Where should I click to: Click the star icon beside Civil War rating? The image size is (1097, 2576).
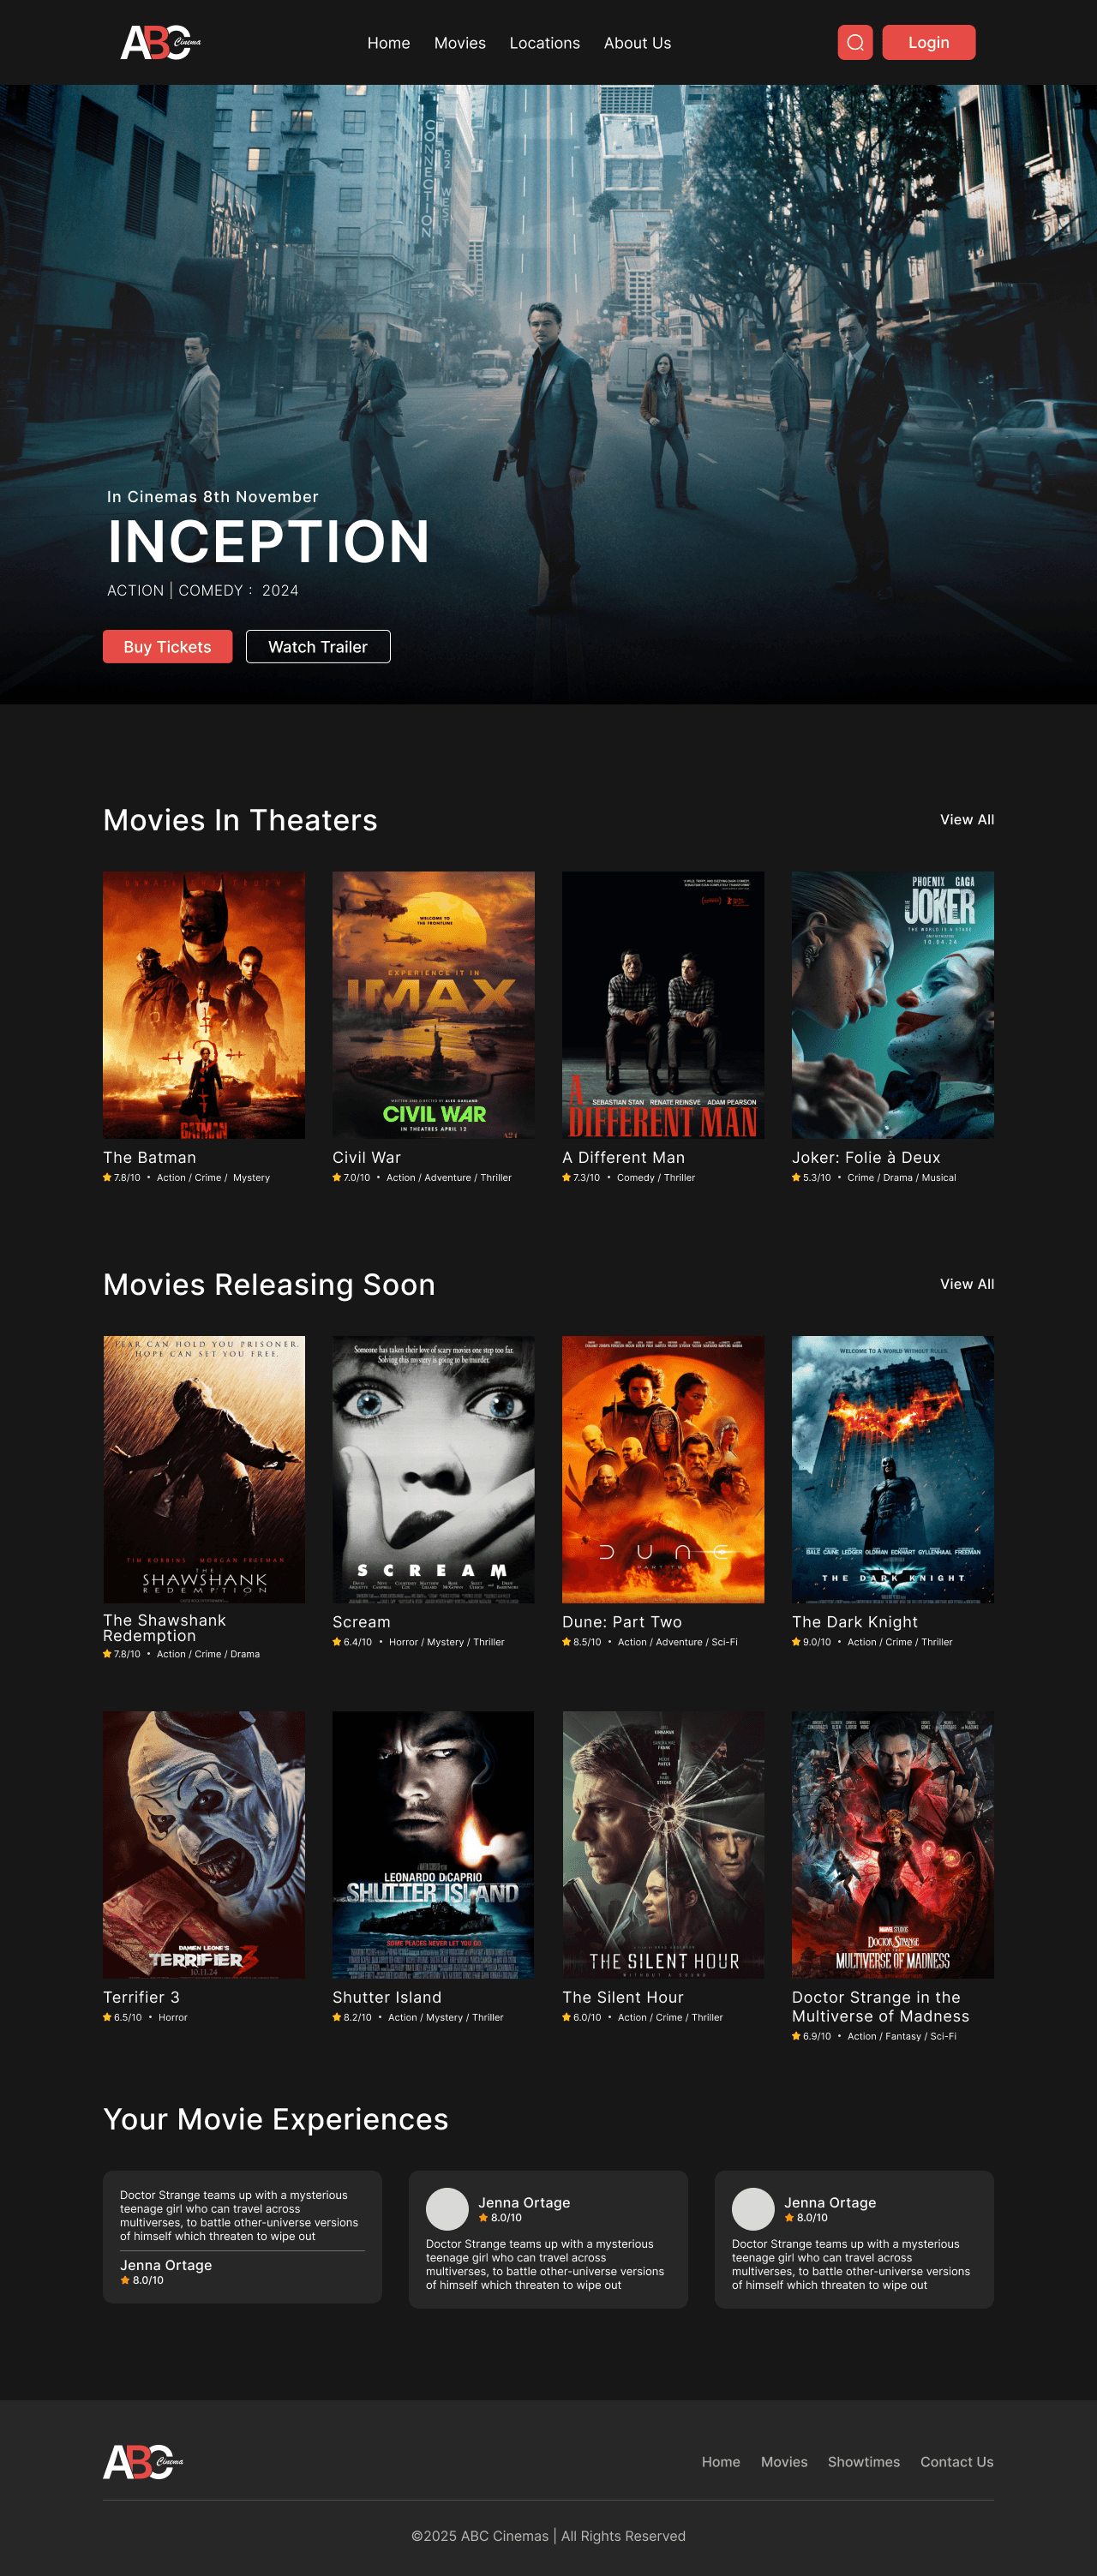(x=337, y=1177)
